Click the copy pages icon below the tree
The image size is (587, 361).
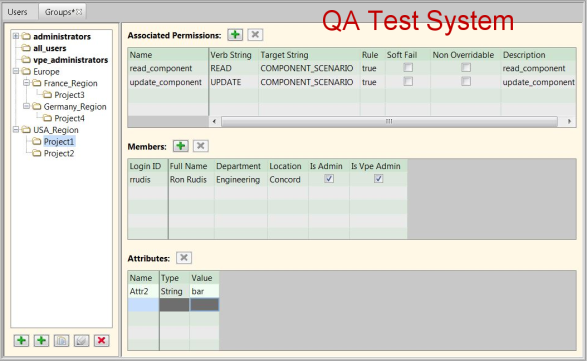click(61, 340)
